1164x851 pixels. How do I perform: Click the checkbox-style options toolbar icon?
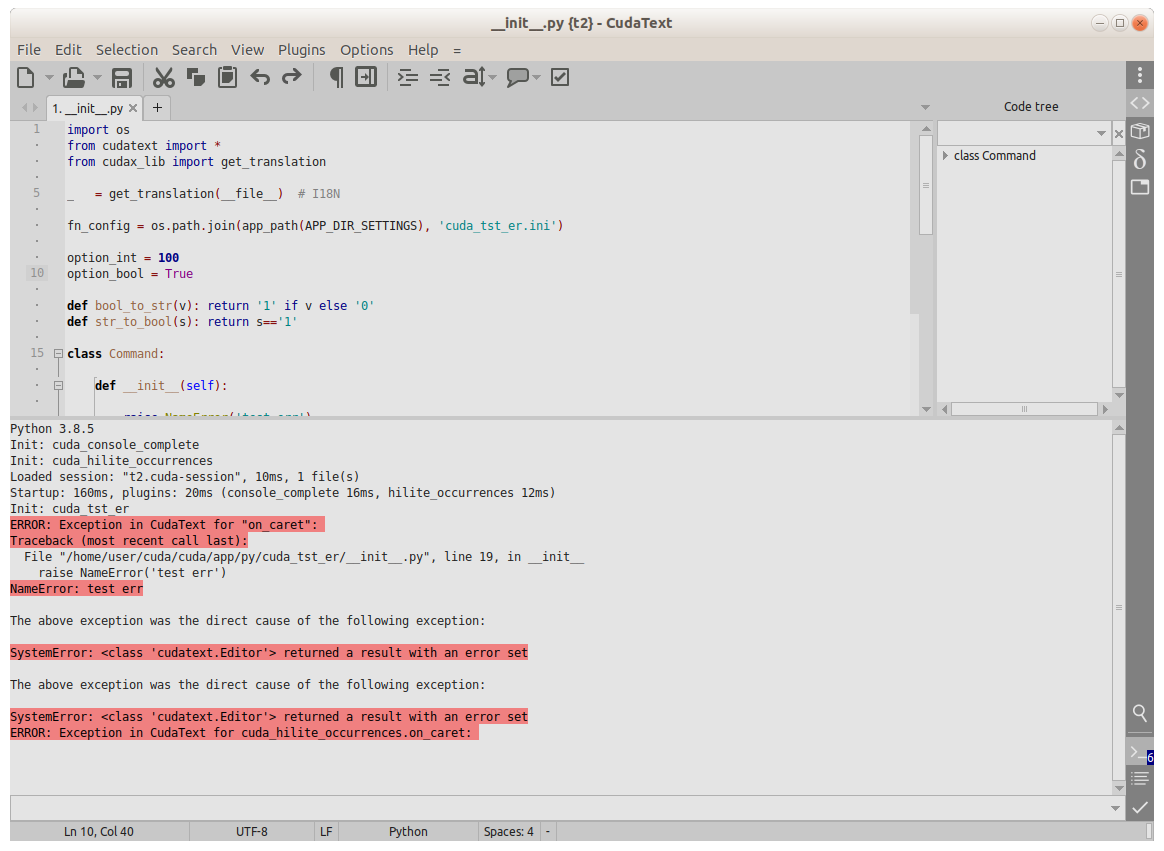click(x=560, y=77)
